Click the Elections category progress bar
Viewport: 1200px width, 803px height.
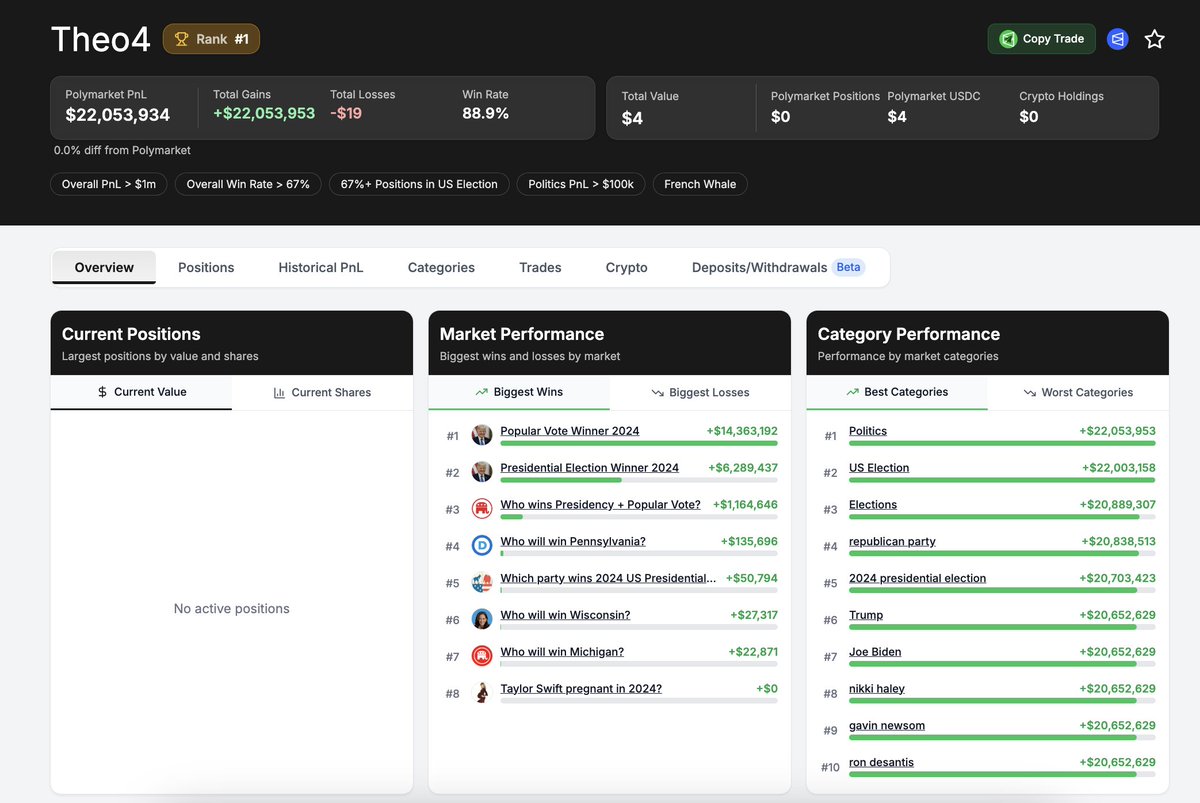click(1002, 517)
